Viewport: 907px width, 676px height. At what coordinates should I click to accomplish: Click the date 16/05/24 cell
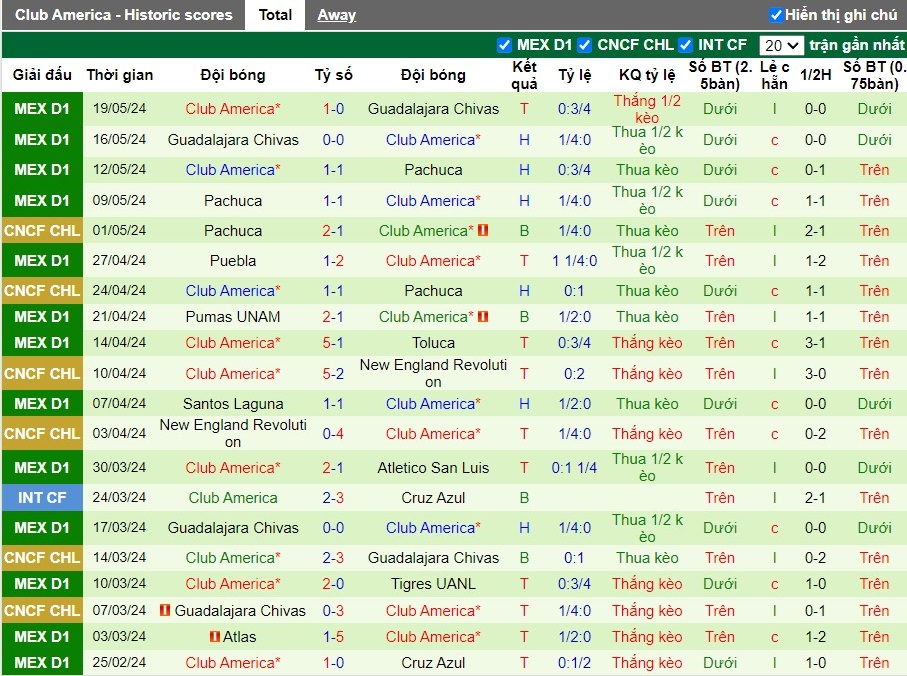(119, 139)
